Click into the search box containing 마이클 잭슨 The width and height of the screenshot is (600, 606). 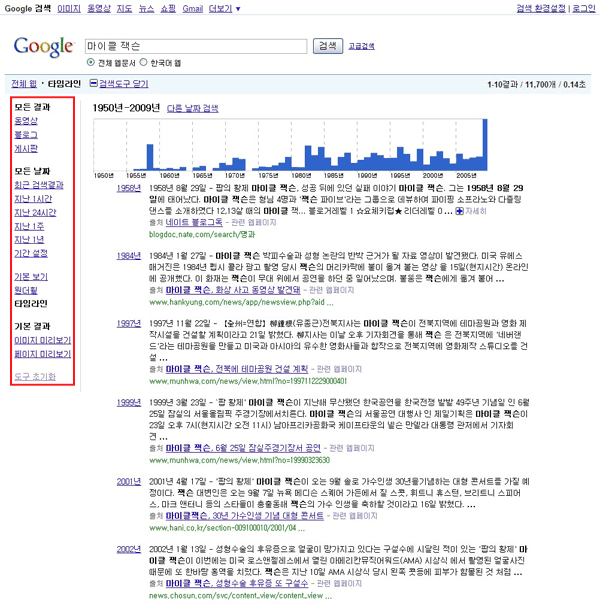coord(196,46)
